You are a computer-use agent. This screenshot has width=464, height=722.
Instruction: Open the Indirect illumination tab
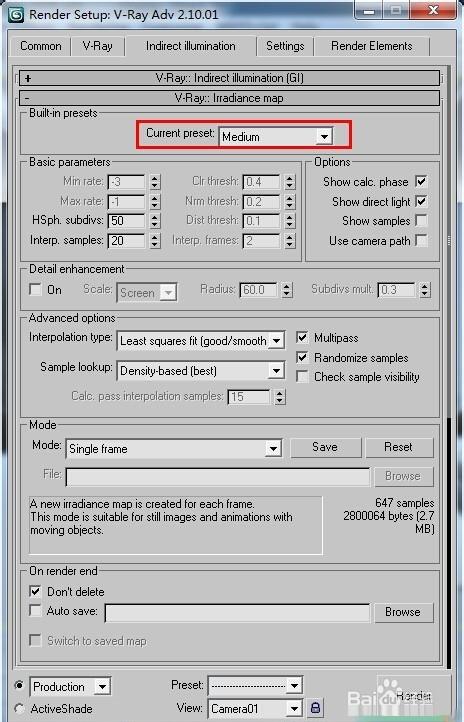click(x=191, y=46)
